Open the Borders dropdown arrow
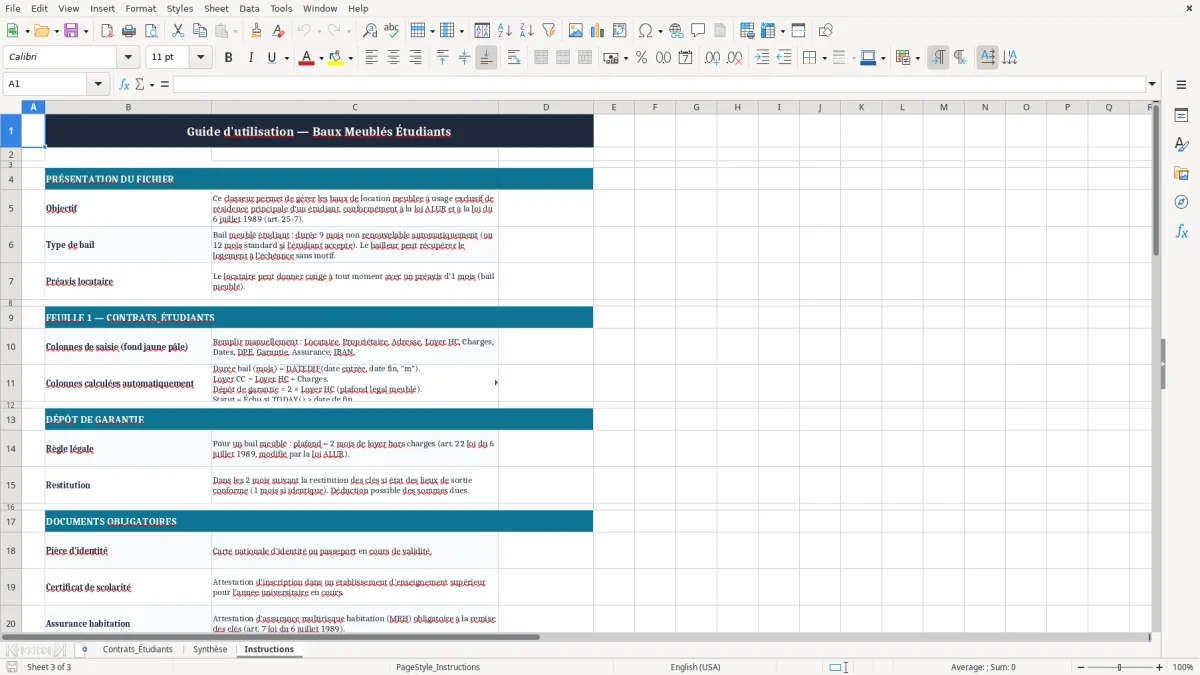 [825, 58]
